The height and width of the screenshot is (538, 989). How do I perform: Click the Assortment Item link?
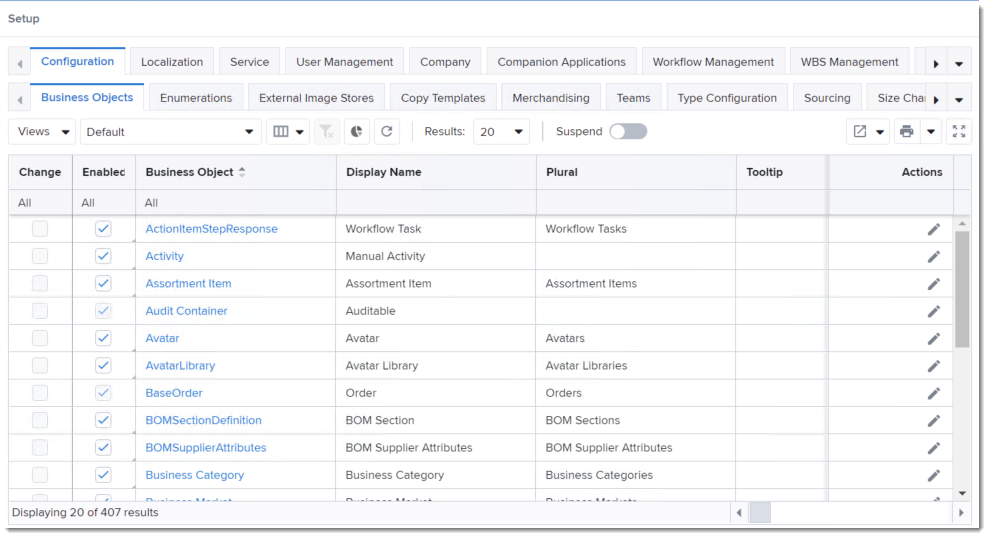188,284
